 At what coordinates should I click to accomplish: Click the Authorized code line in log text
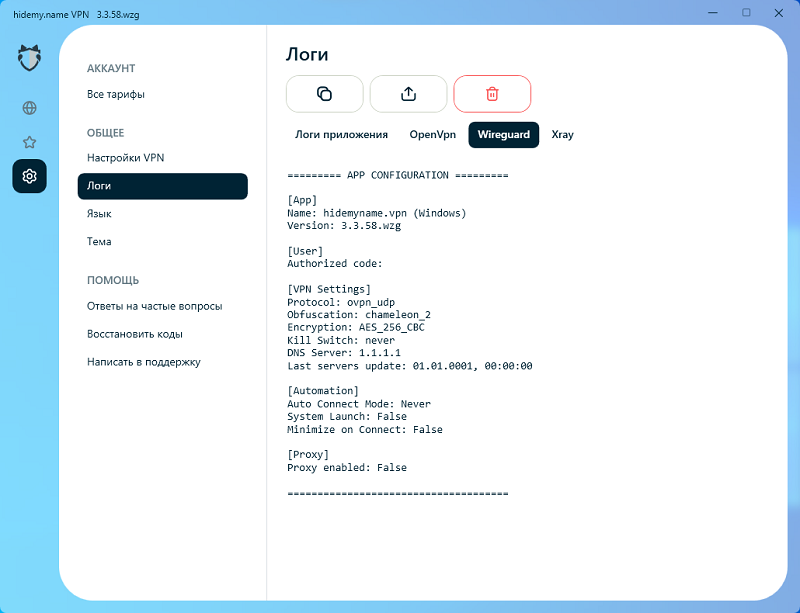(334, 264)
